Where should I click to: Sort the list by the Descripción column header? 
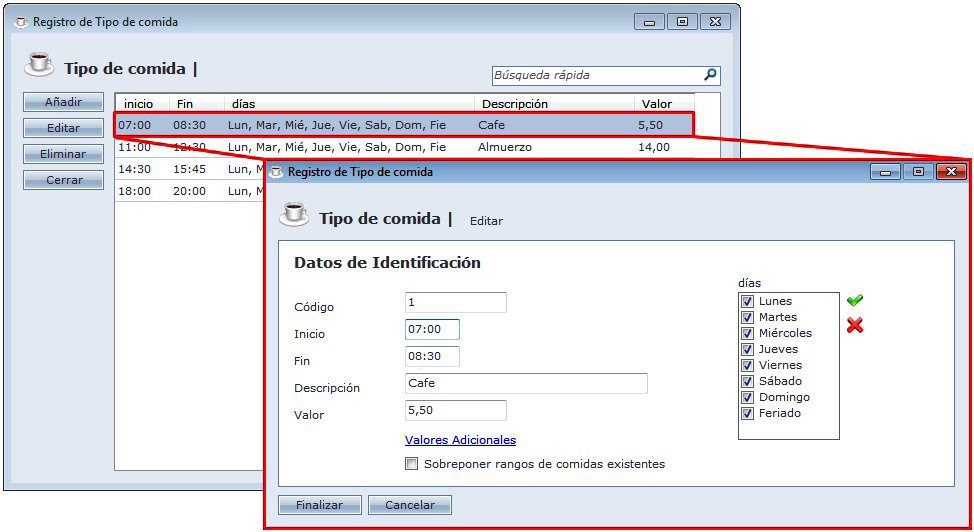pos(553,103)
